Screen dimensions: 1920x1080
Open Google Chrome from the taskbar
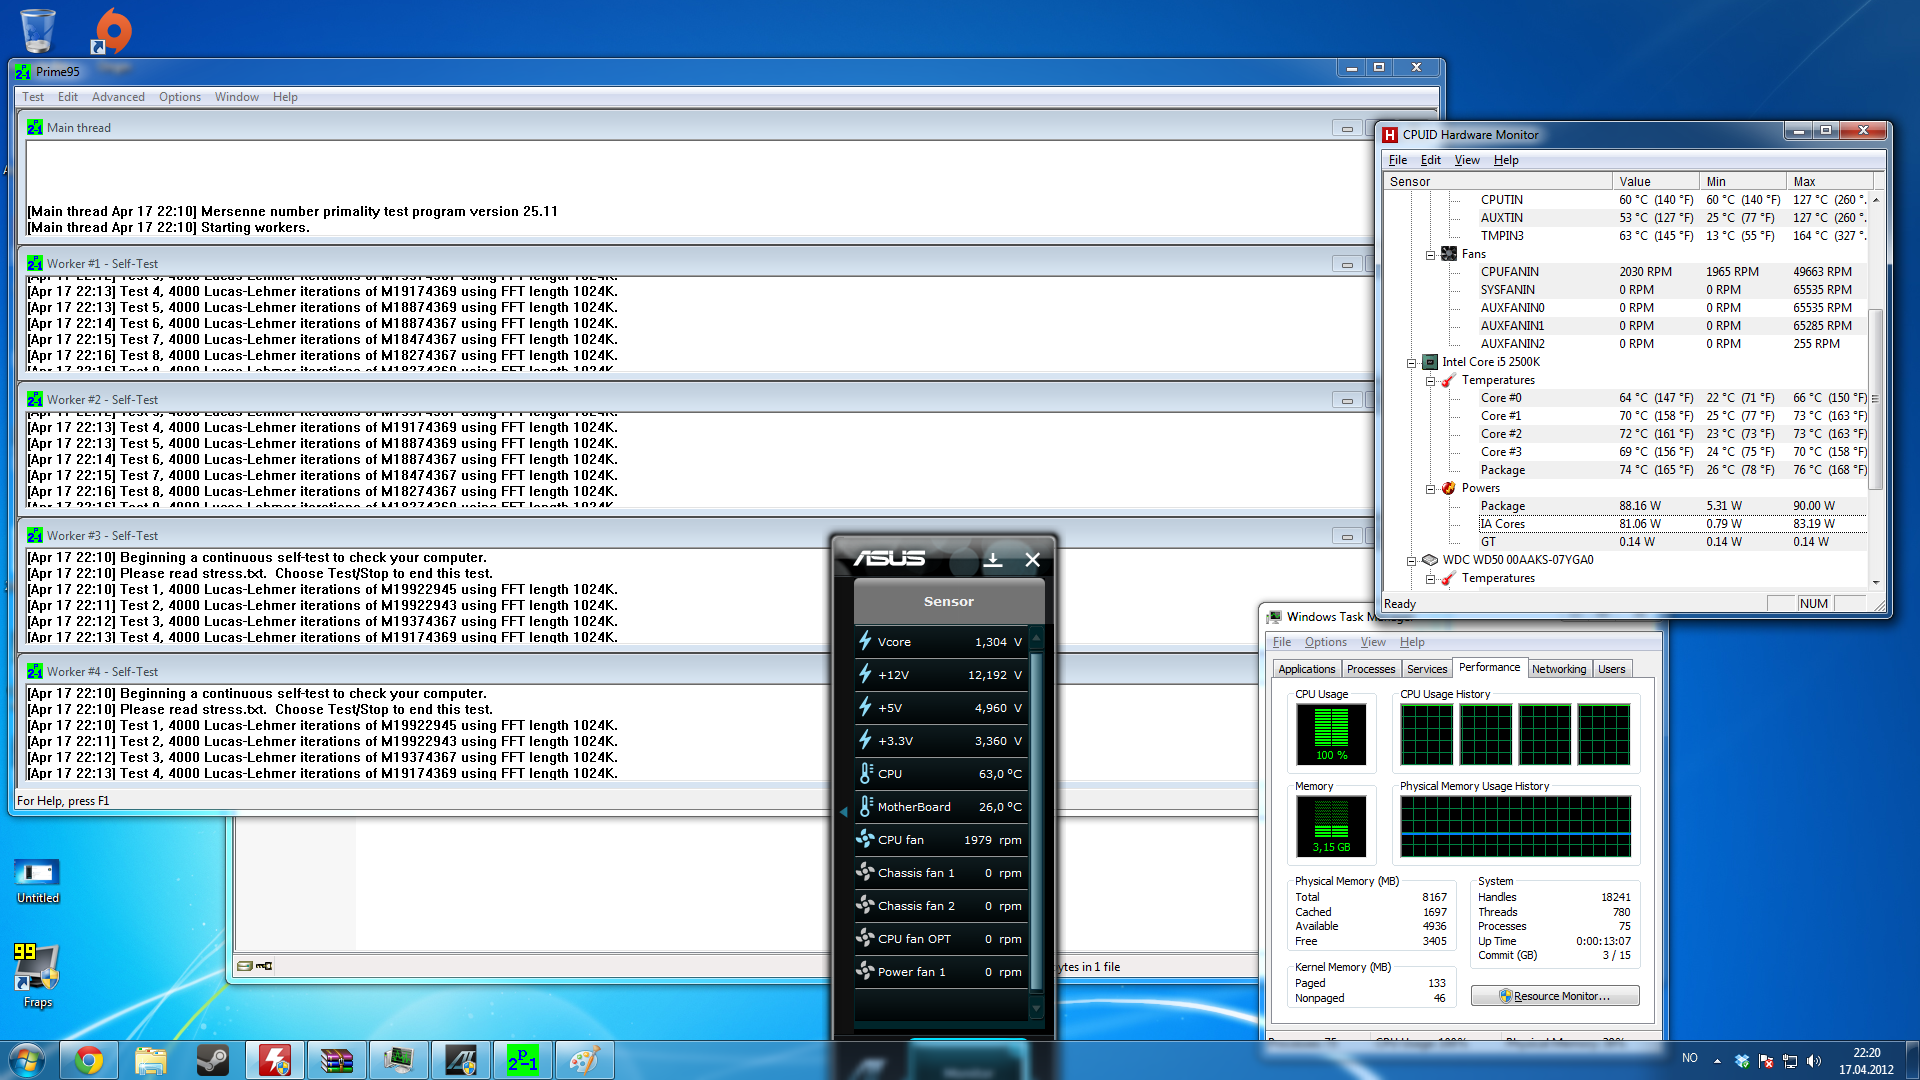(89, 1060)
